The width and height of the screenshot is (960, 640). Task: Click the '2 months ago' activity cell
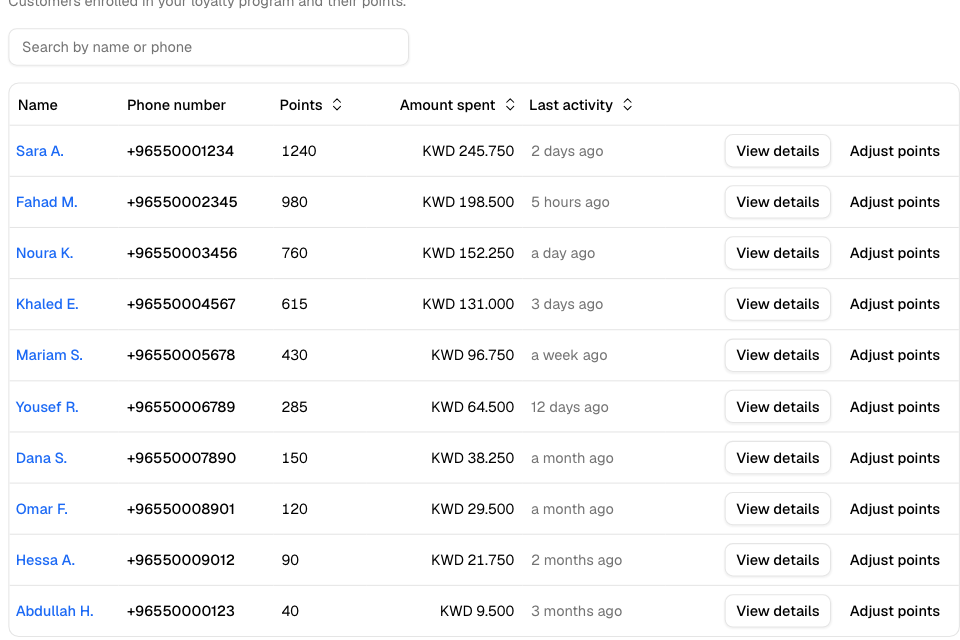point(576,560)
